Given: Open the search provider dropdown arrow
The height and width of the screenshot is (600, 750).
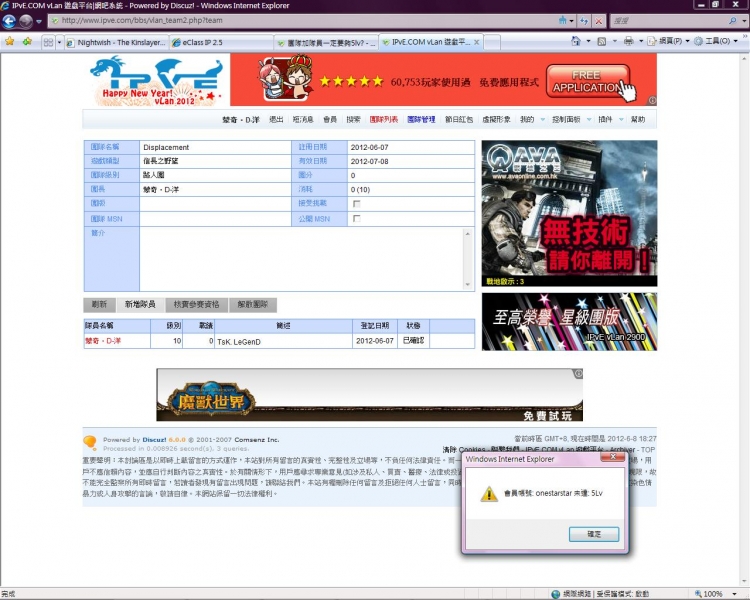Looking at the screenshot, I should [744, 22].
